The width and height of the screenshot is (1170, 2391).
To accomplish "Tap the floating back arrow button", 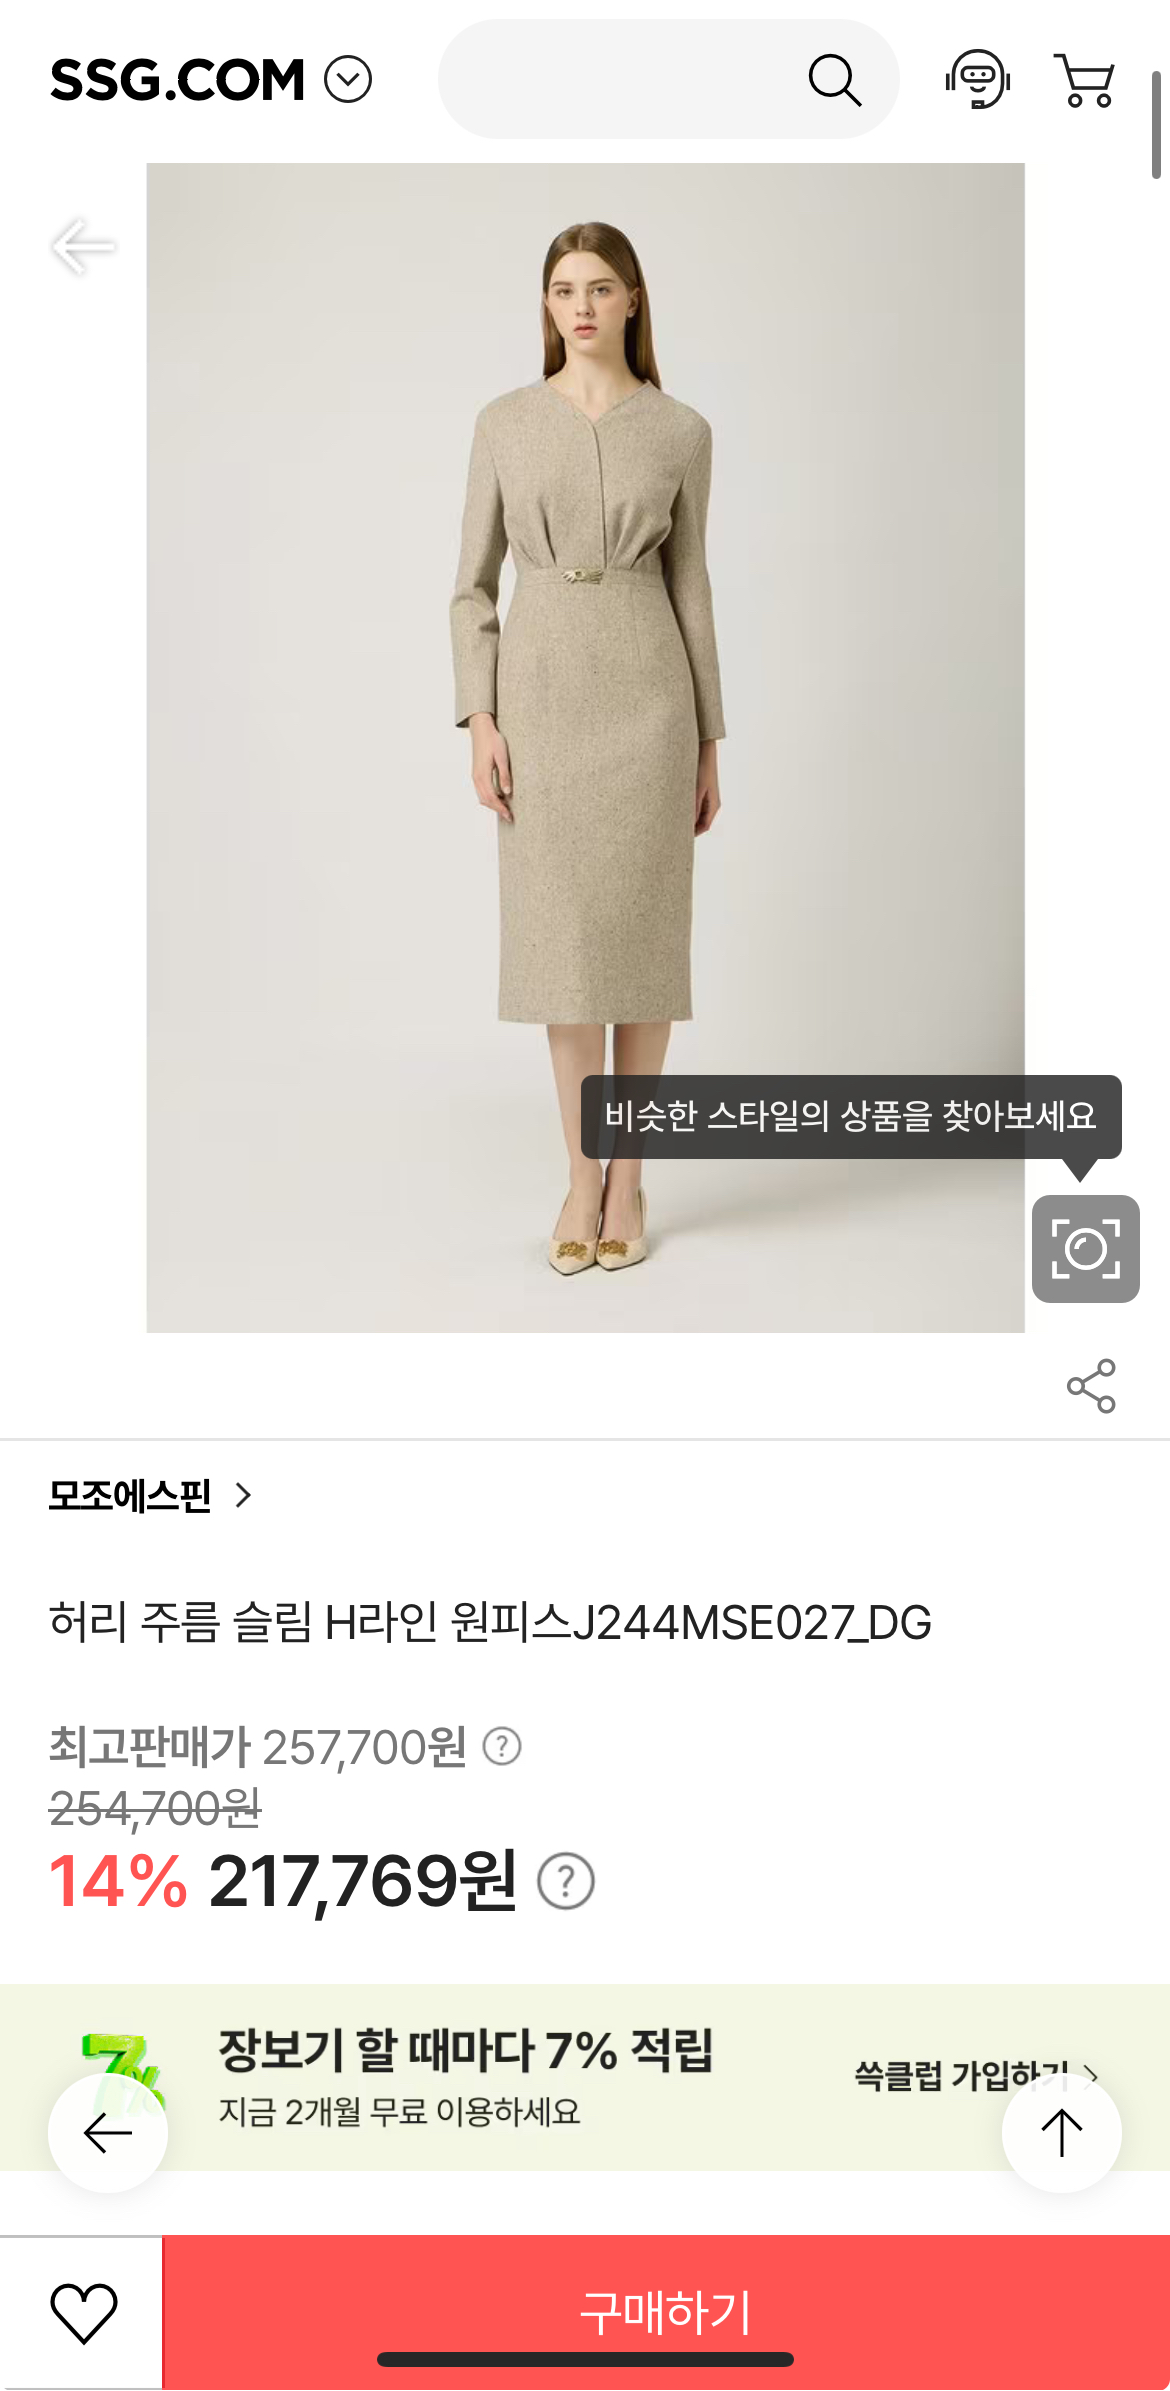I will tap(108, 2132).
